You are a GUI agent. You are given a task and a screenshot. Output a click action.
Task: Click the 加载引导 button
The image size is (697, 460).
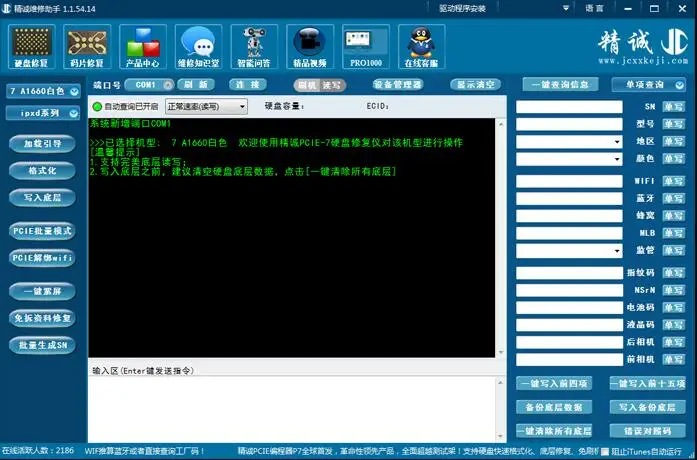point(42,144)
